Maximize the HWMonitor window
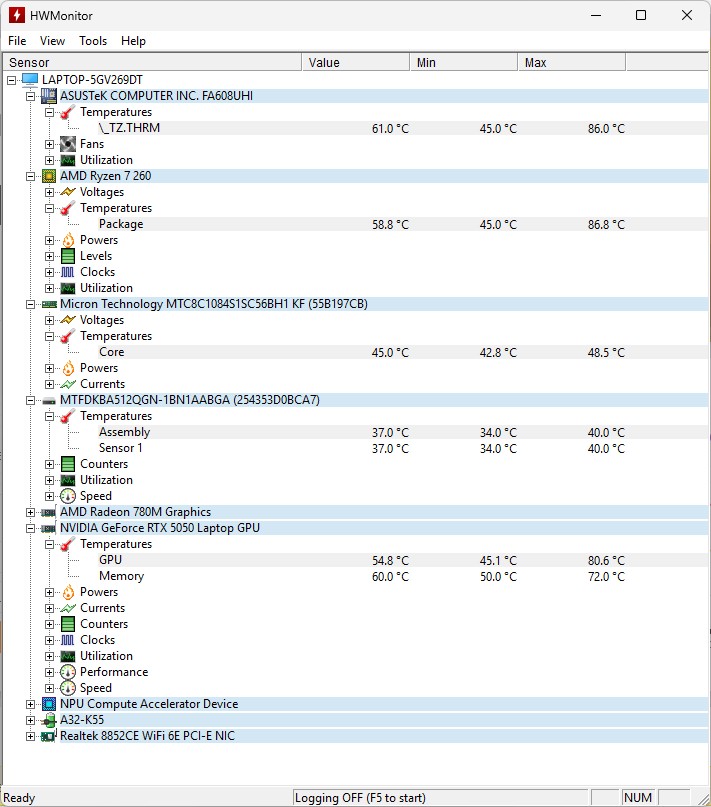 pyautogui.click(x=641, y=15)
